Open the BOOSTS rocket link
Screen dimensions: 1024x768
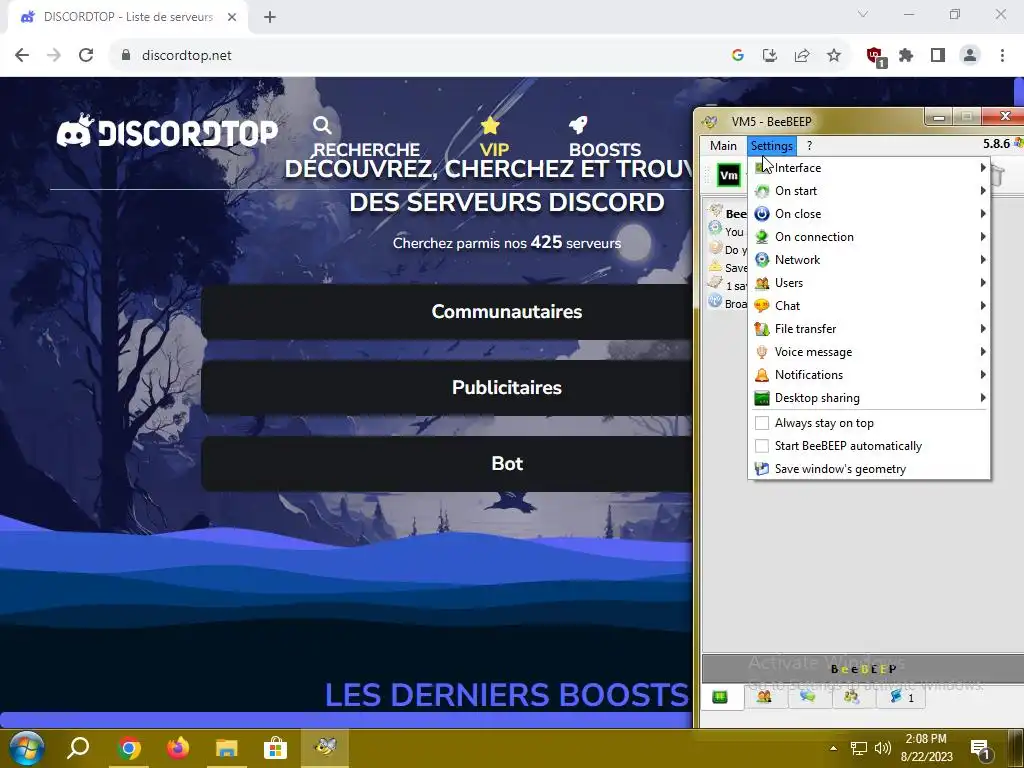[x=605, y=137]
